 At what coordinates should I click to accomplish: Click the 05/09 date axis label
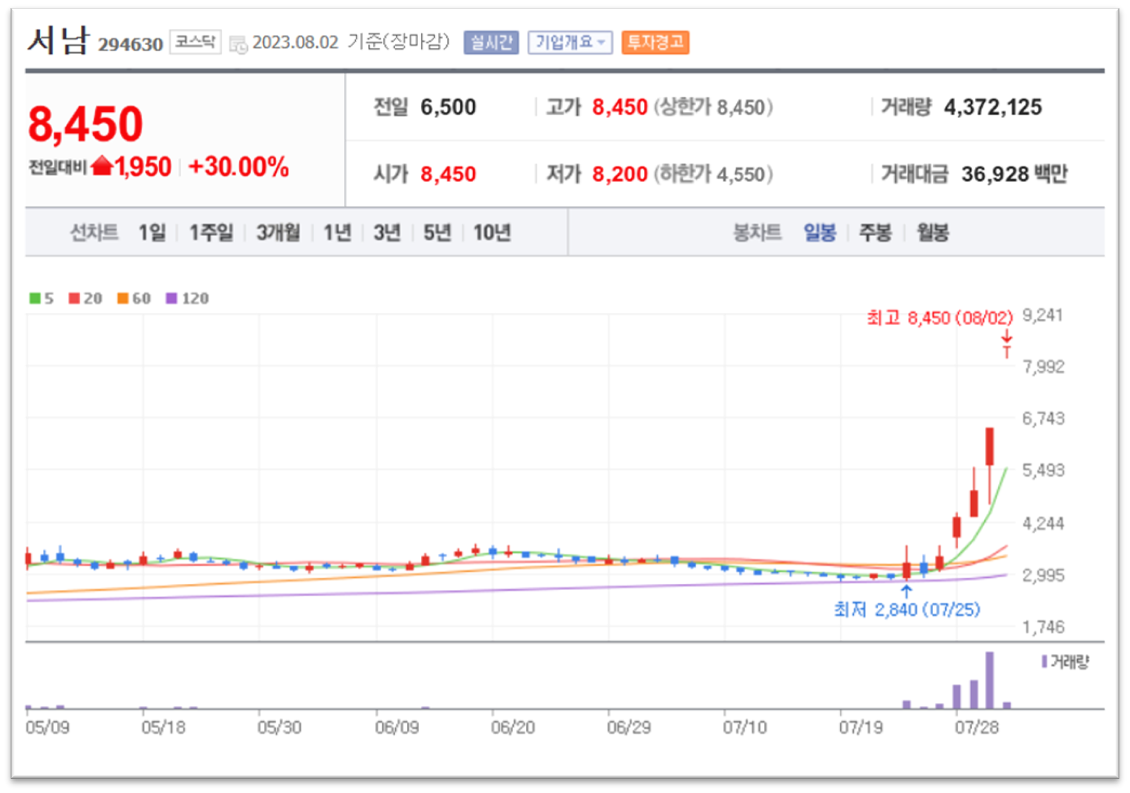(x=48, y=727)
